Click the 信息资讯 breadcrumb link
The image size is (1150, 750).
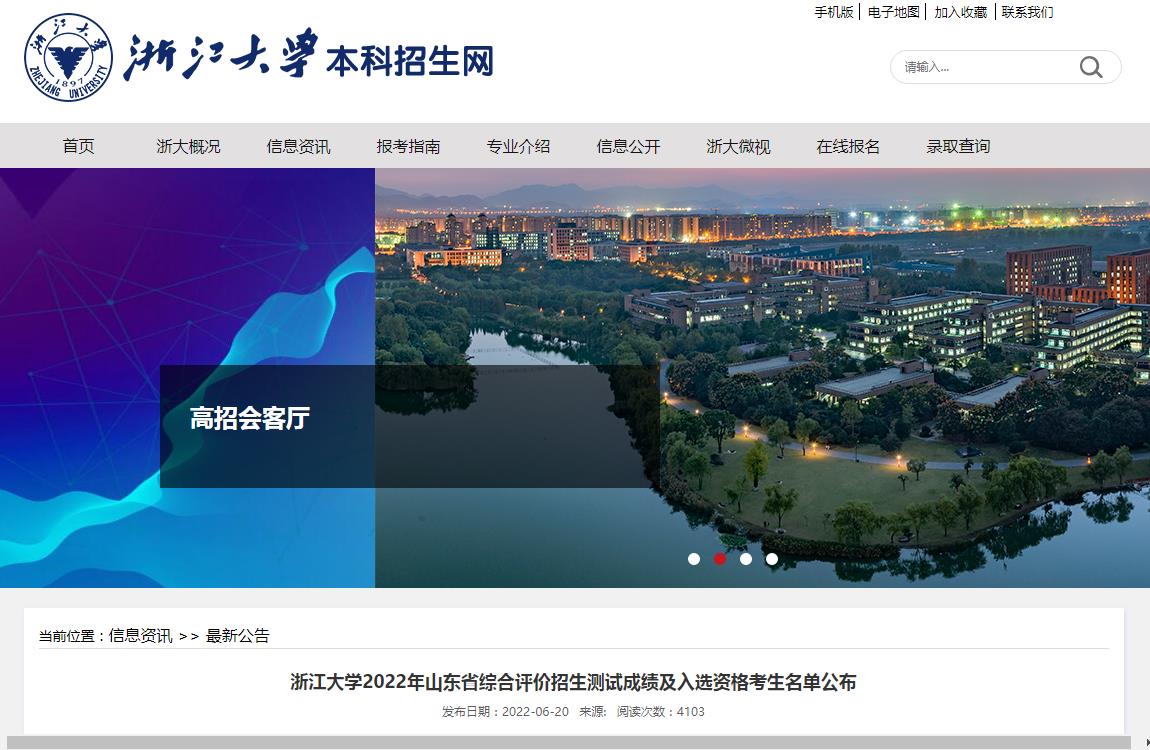click(140, 636)
